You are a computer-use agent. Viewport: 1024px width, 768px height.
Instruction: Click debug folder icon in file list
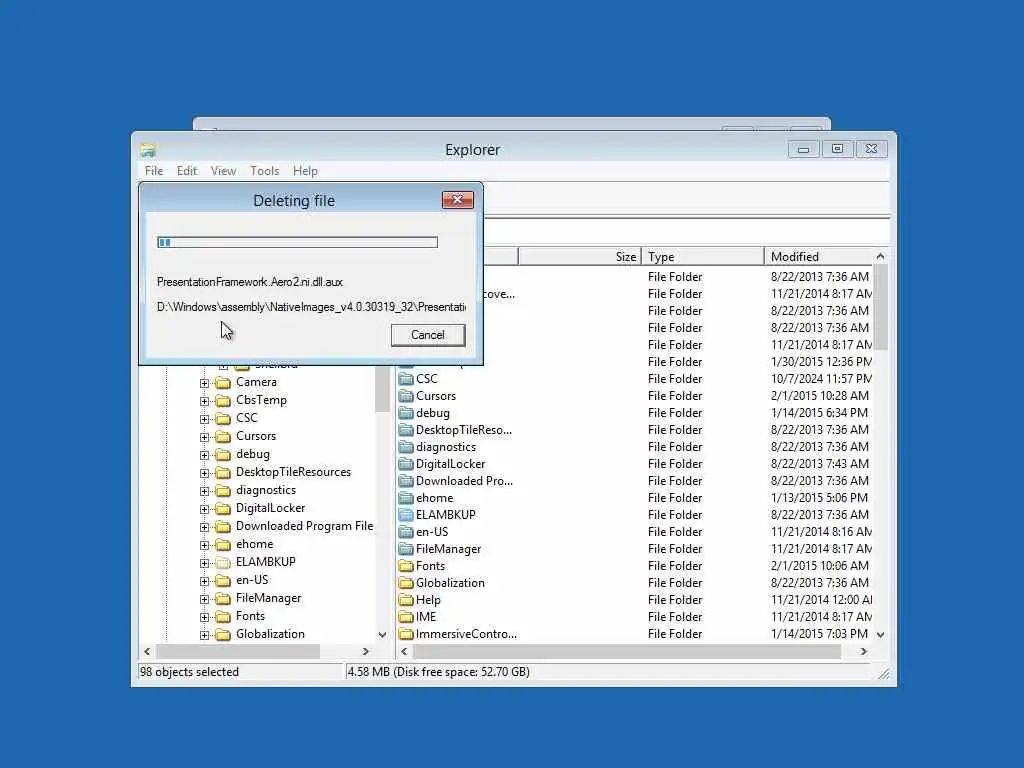click(406, 413)
